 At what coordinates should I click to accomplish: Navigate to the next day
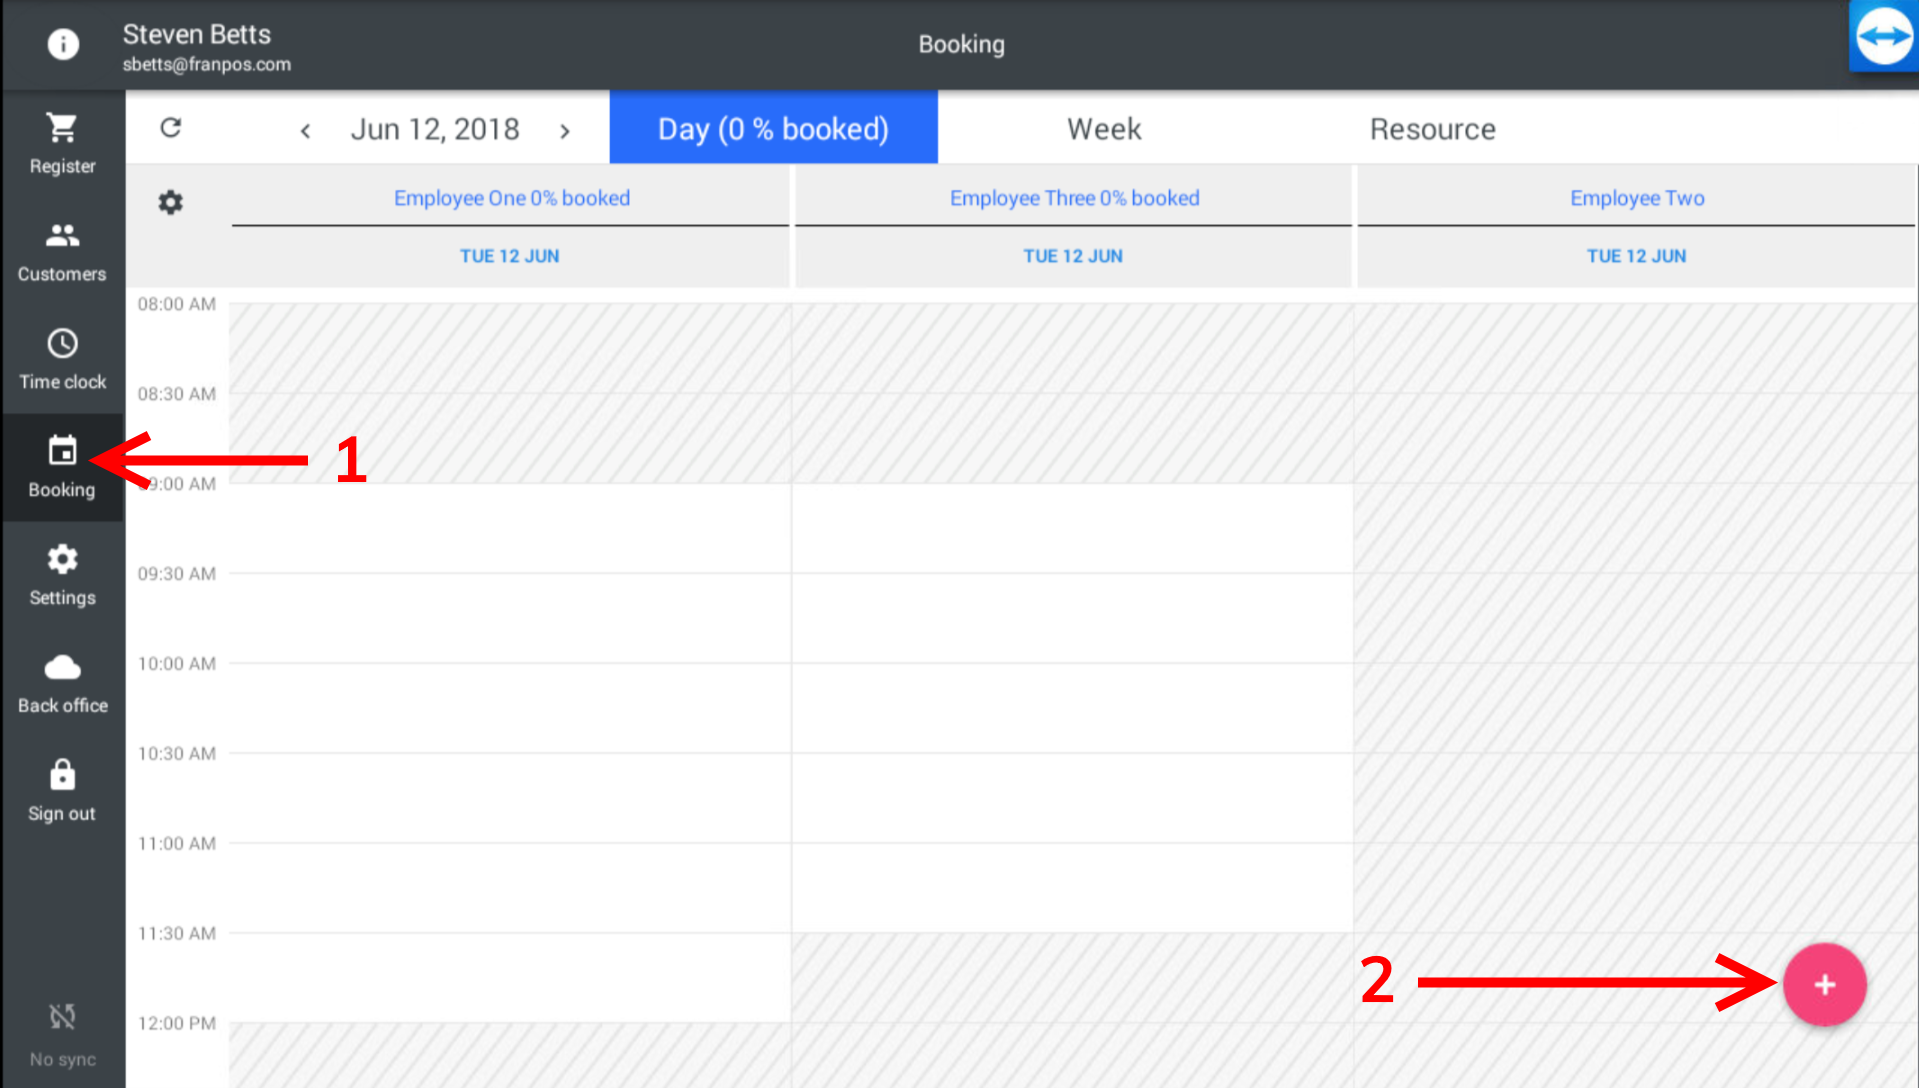point(565,130)
